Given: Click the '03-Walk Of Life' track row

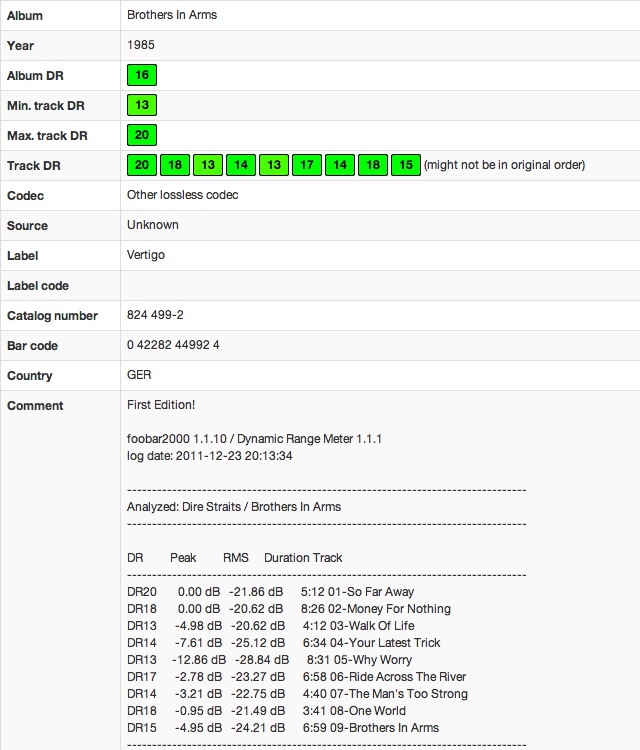Looking at the screenshot, I should click(270, 626).
